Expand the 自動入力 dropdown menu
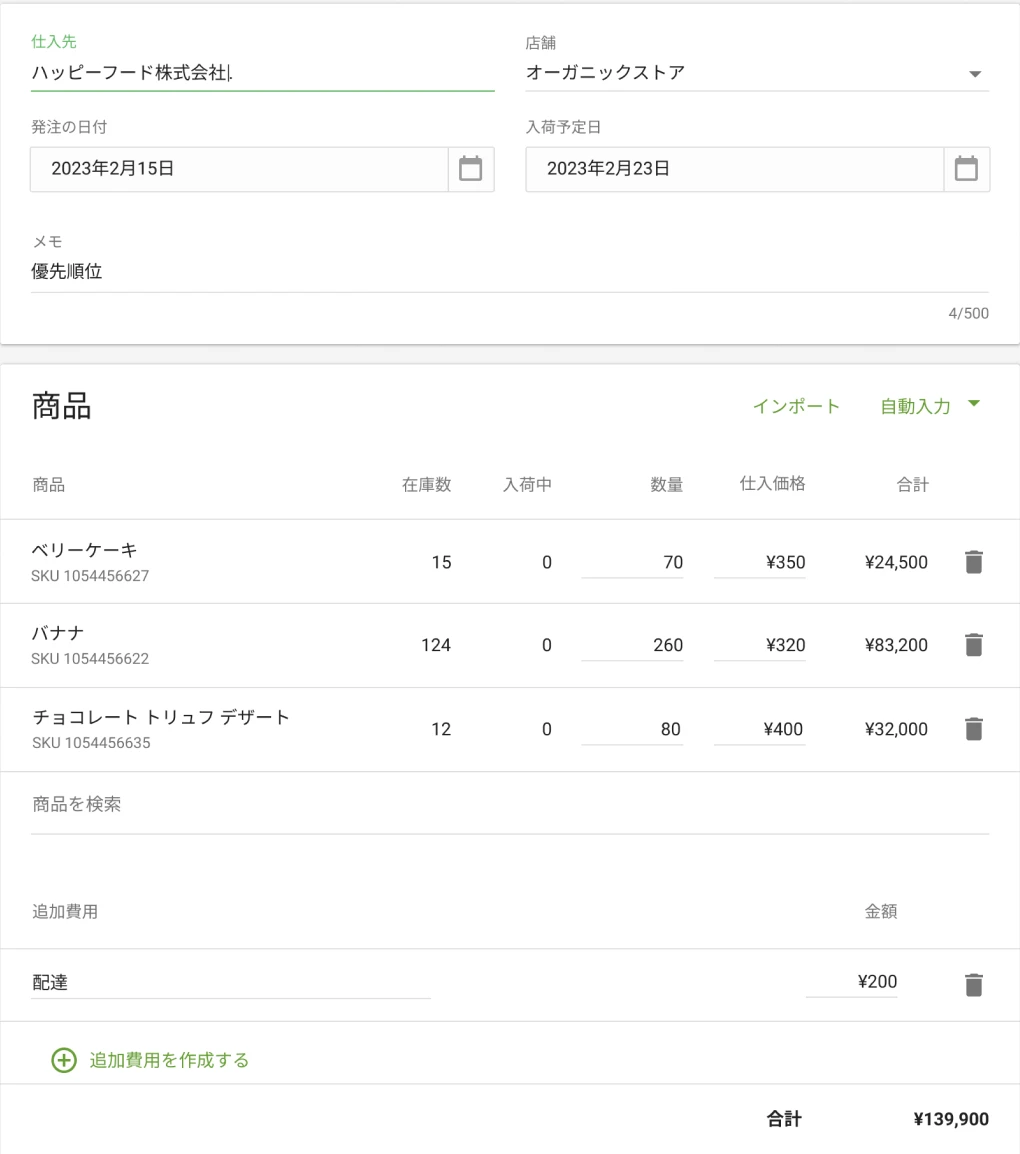 [929, 406]
